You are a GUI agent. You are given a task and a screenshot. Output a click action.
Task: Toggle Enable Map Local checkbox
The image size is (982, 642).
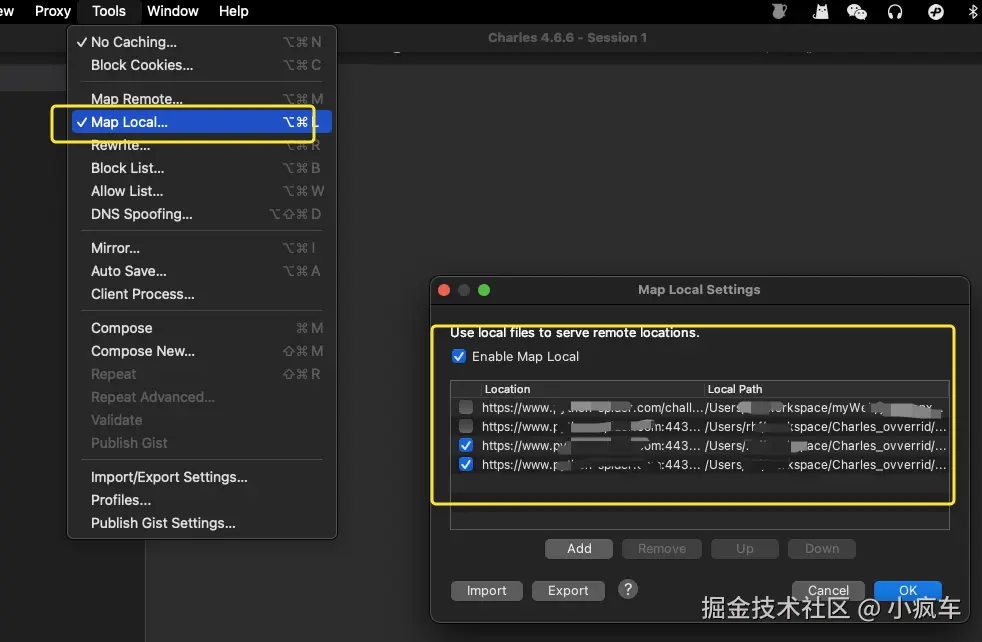pyautogui.click(x=459, y=356)
